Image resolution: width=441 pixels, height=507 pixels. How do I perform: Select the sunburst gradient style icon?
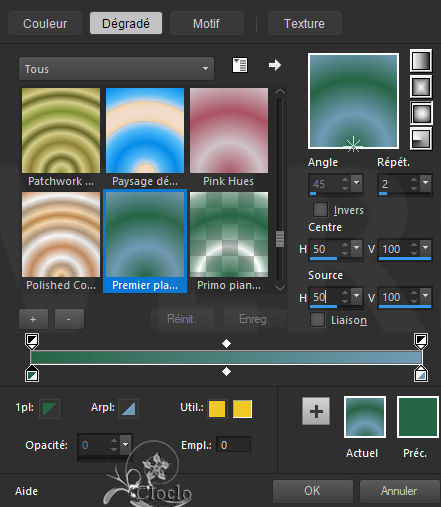[x=421, y=113]
